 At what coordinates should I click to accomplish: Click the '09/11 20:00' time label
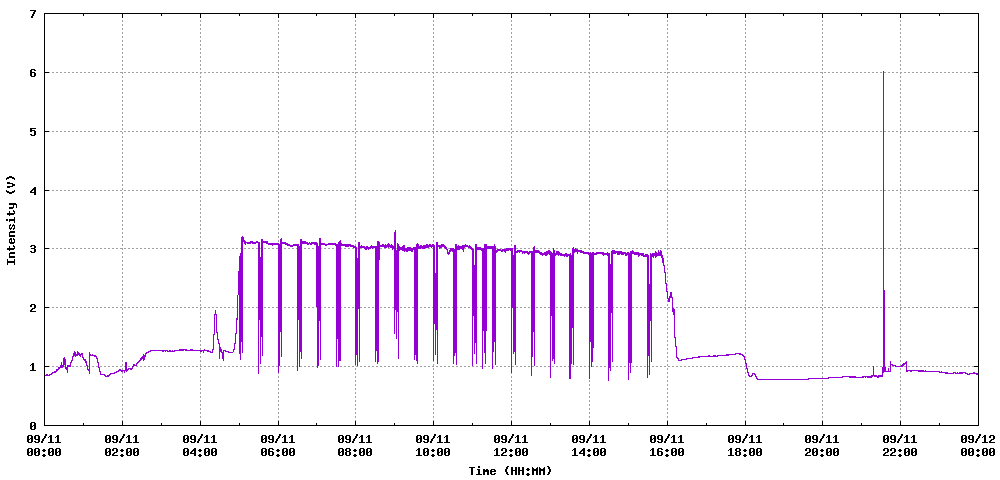pos(823,446)
